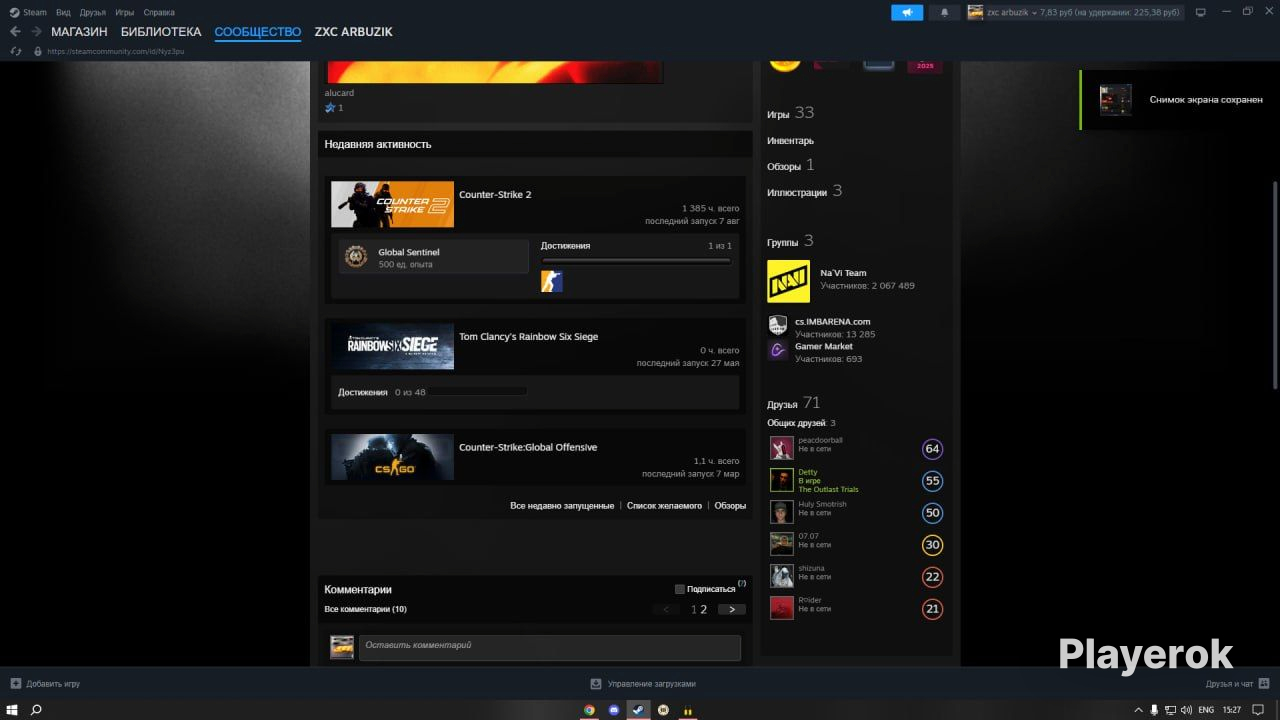
Task: Open Friends and Chat icon
Action: (x=1264, y=684)
